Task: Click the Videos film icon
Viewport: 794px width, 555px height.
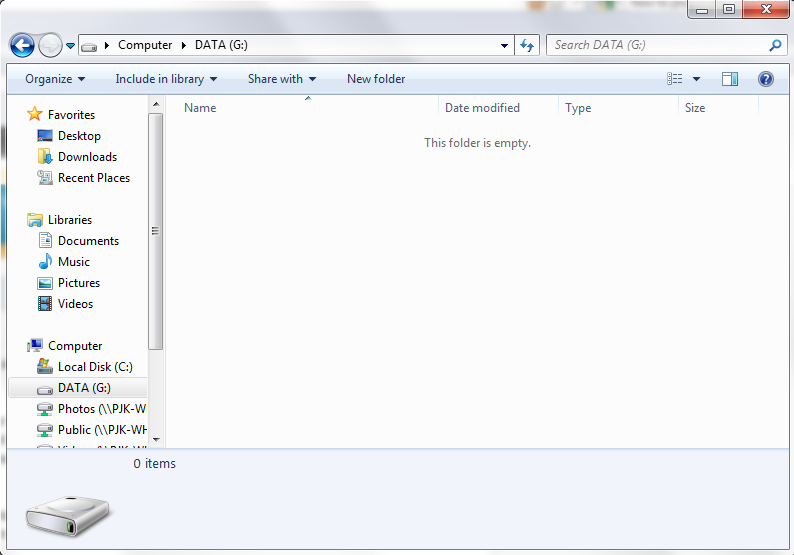Action: [45, 304]
